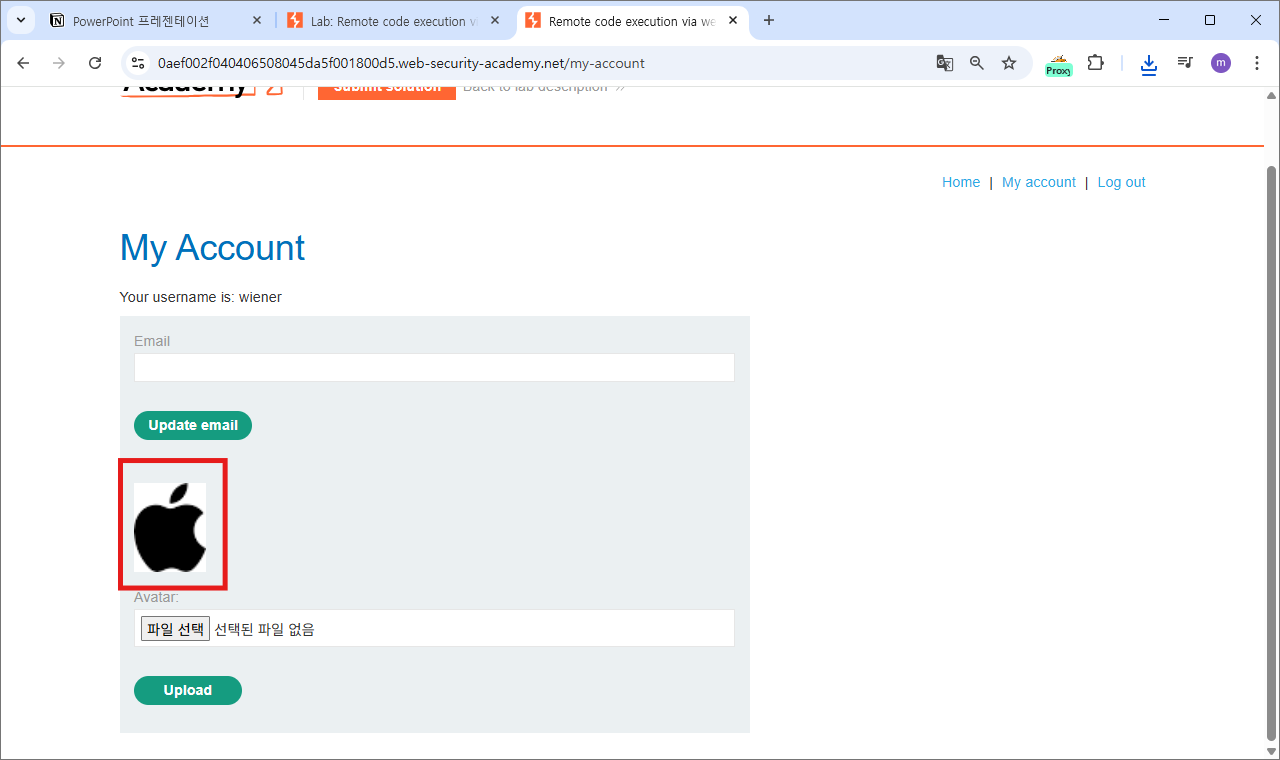Click the address bar URL
The image size is (1280, 760).
pos(401,63)
